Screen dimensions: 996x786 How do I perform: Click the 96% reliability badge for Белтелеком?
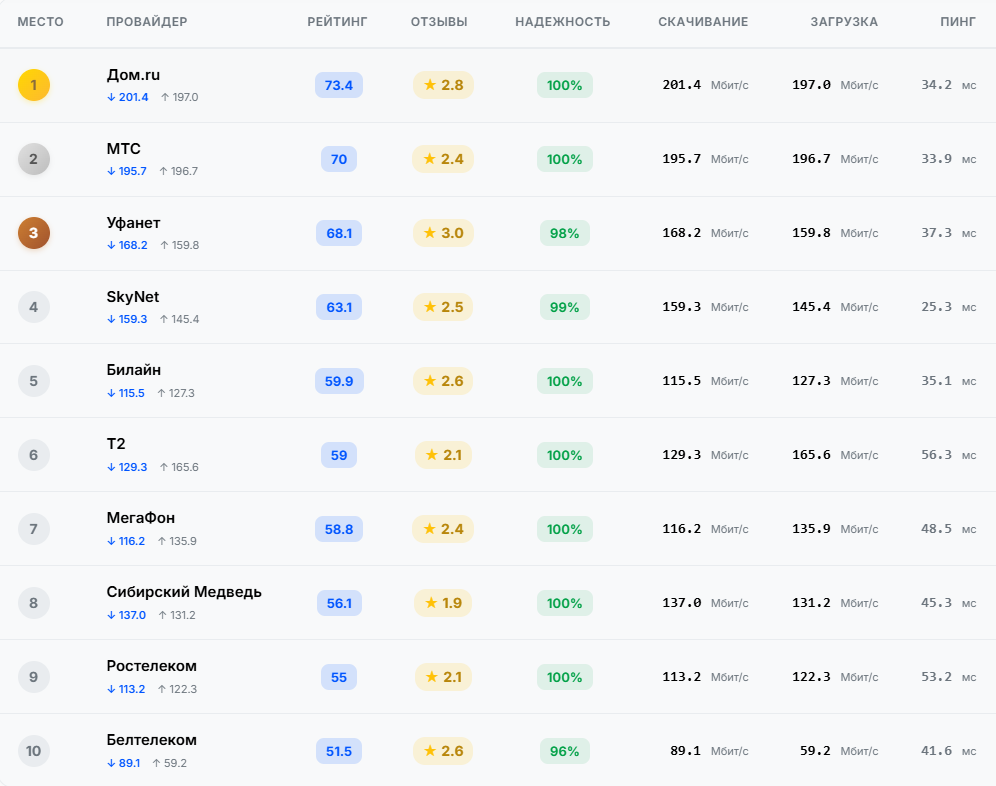click(565, 751)
